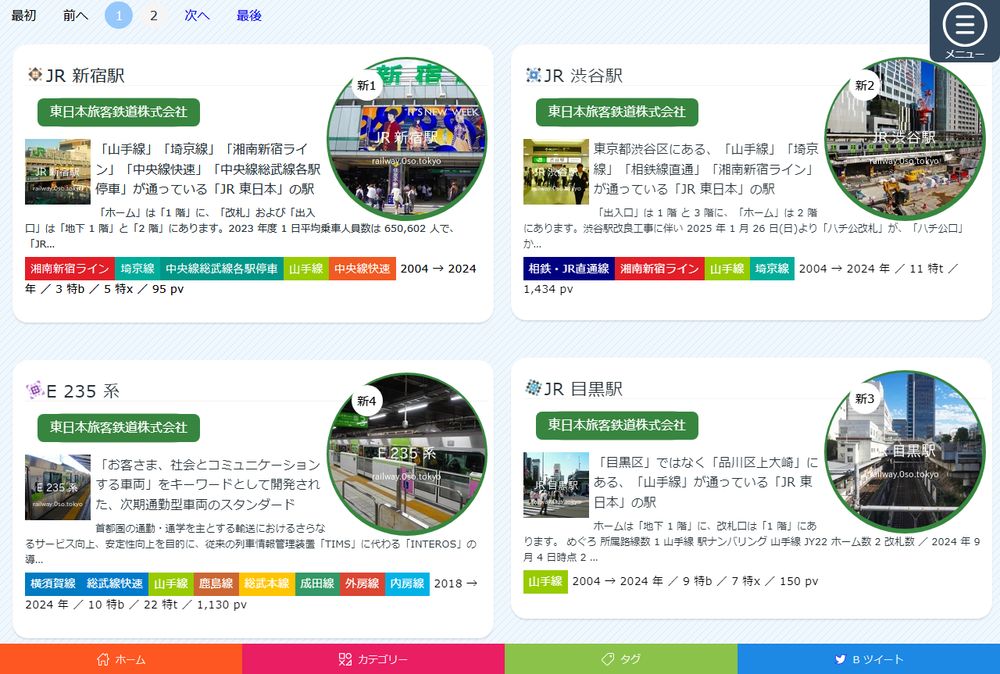Select 総武本線 tag
The width and height of the screenshot is (1000, 674).
267,583
